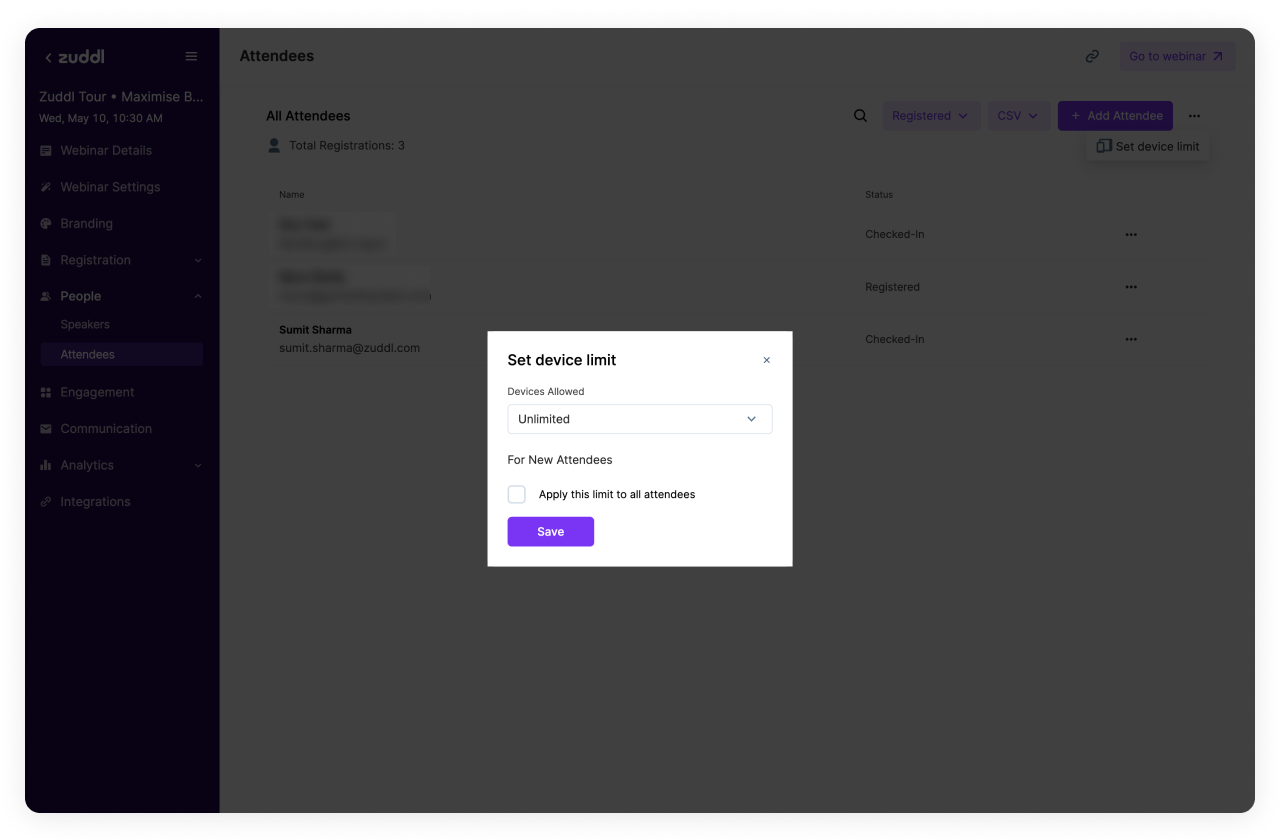Click the Add Attendee button

1115,116
